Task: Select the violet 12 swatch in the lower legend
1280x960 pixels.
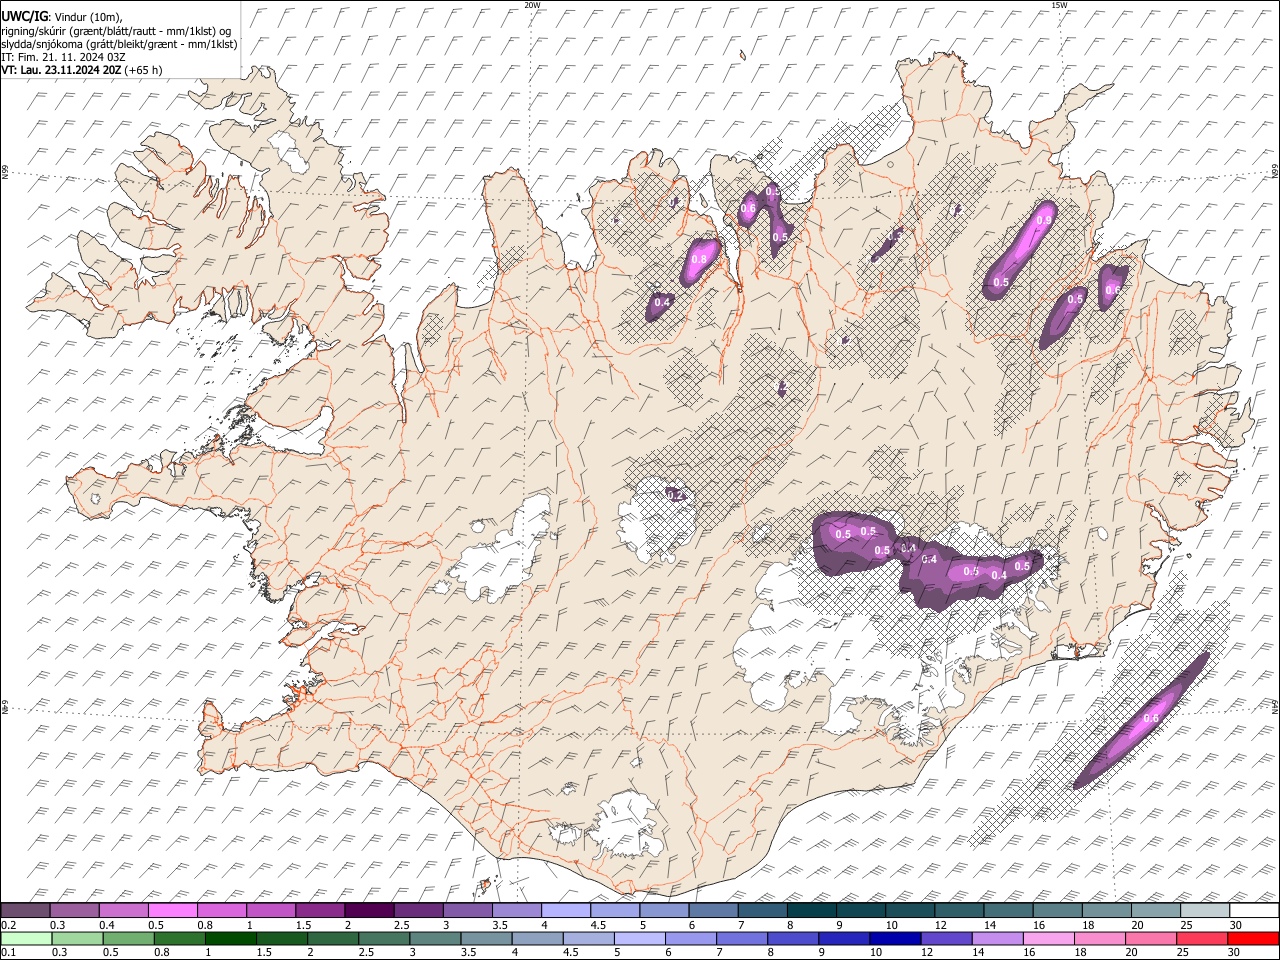Action: 945,938
